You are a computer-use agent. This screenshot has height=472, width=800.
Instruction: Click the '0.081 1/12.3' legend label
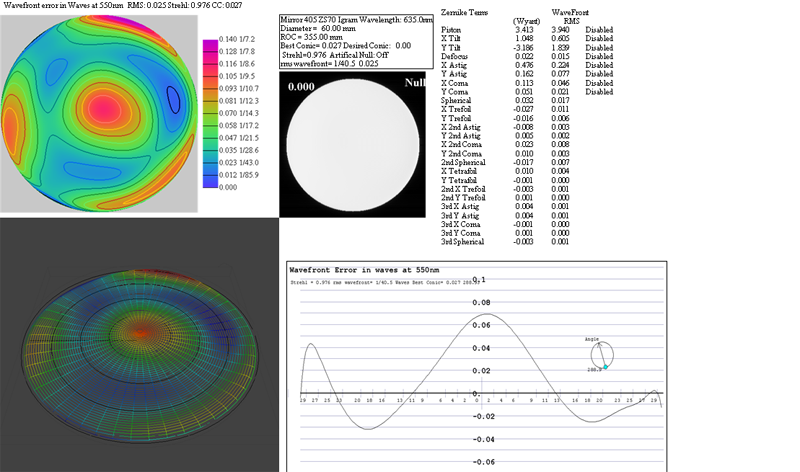coord(239,101)
